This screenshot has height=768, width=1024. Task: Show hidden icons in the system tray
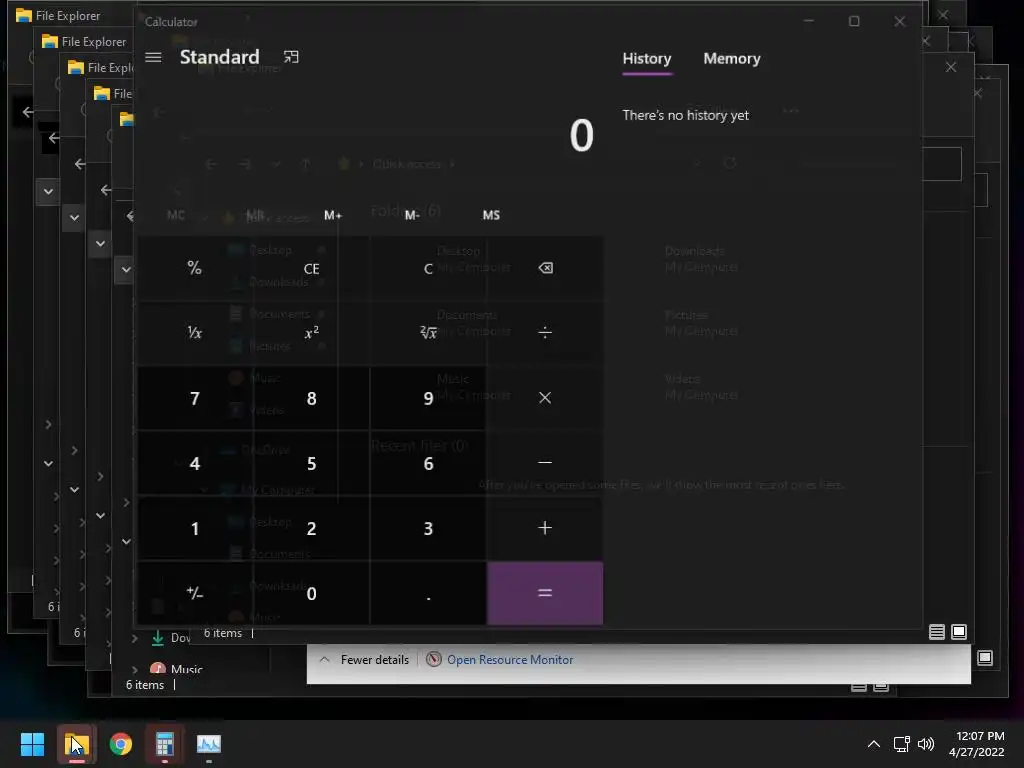(x=874, y=744)
